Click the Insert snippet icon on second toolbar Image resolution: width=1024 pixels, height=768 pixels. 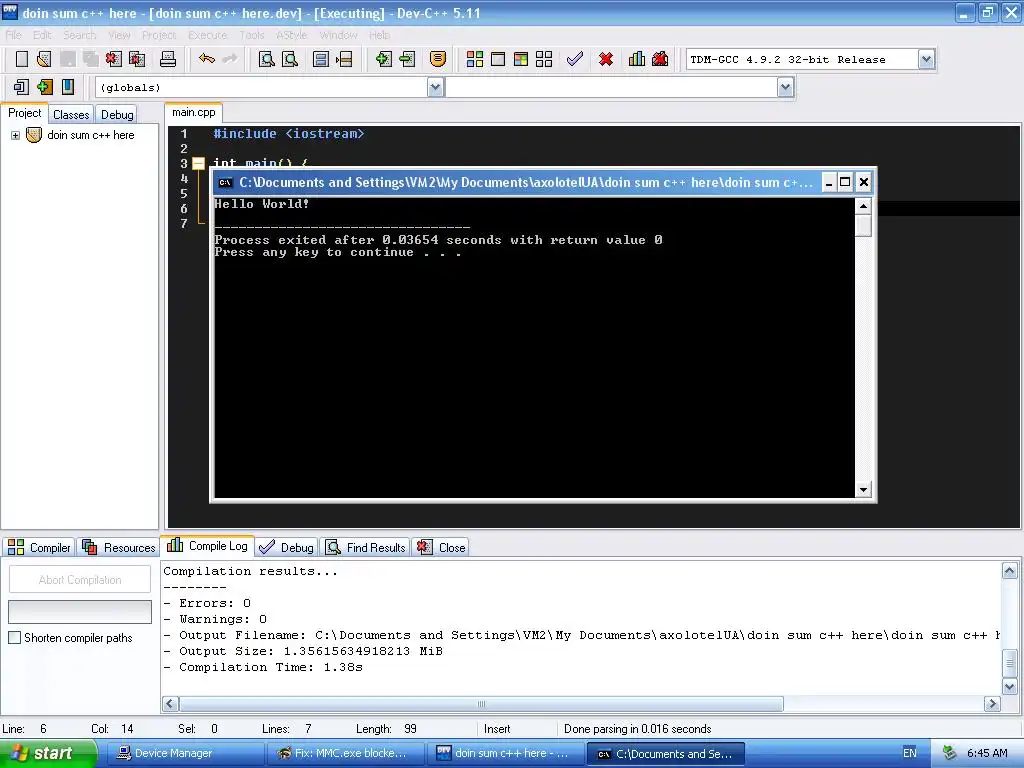pos(21,87)
